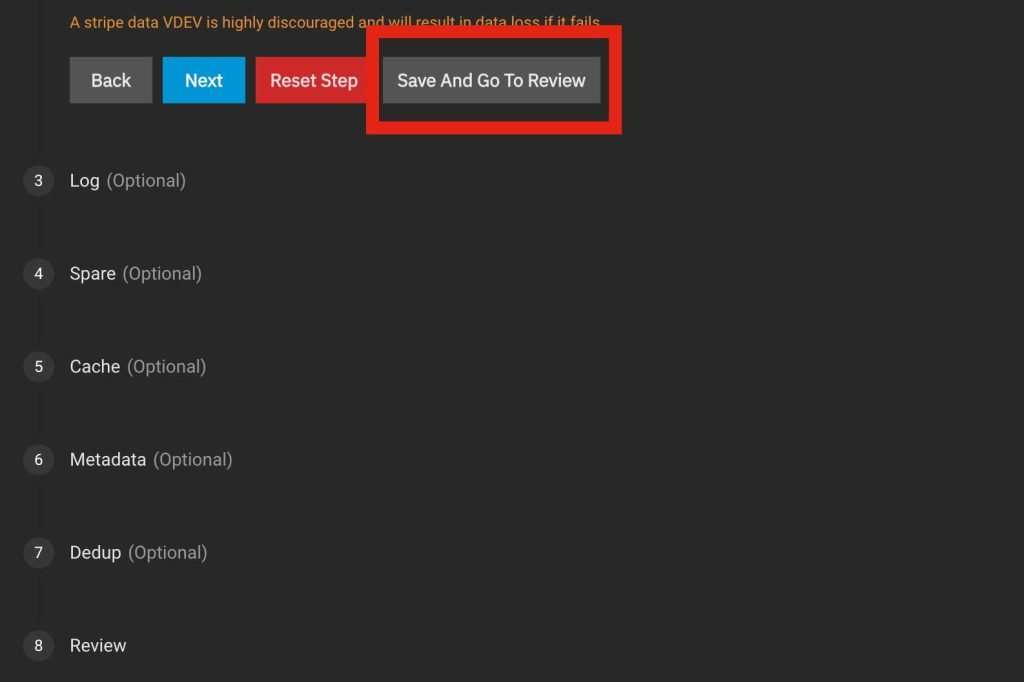Choose the step 7 number circle
Screen dimensions: 1024x682
39,553
